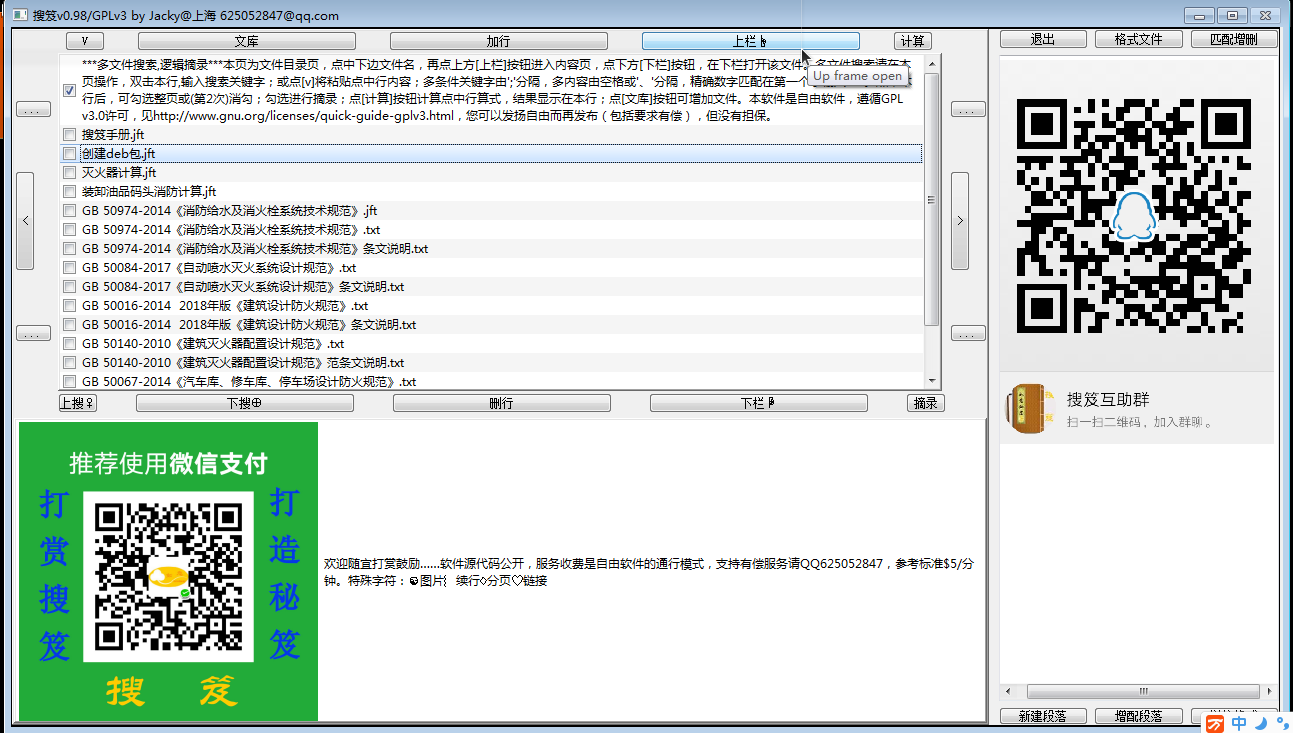Click the 摘录 excerpt button

coord(925,403)
